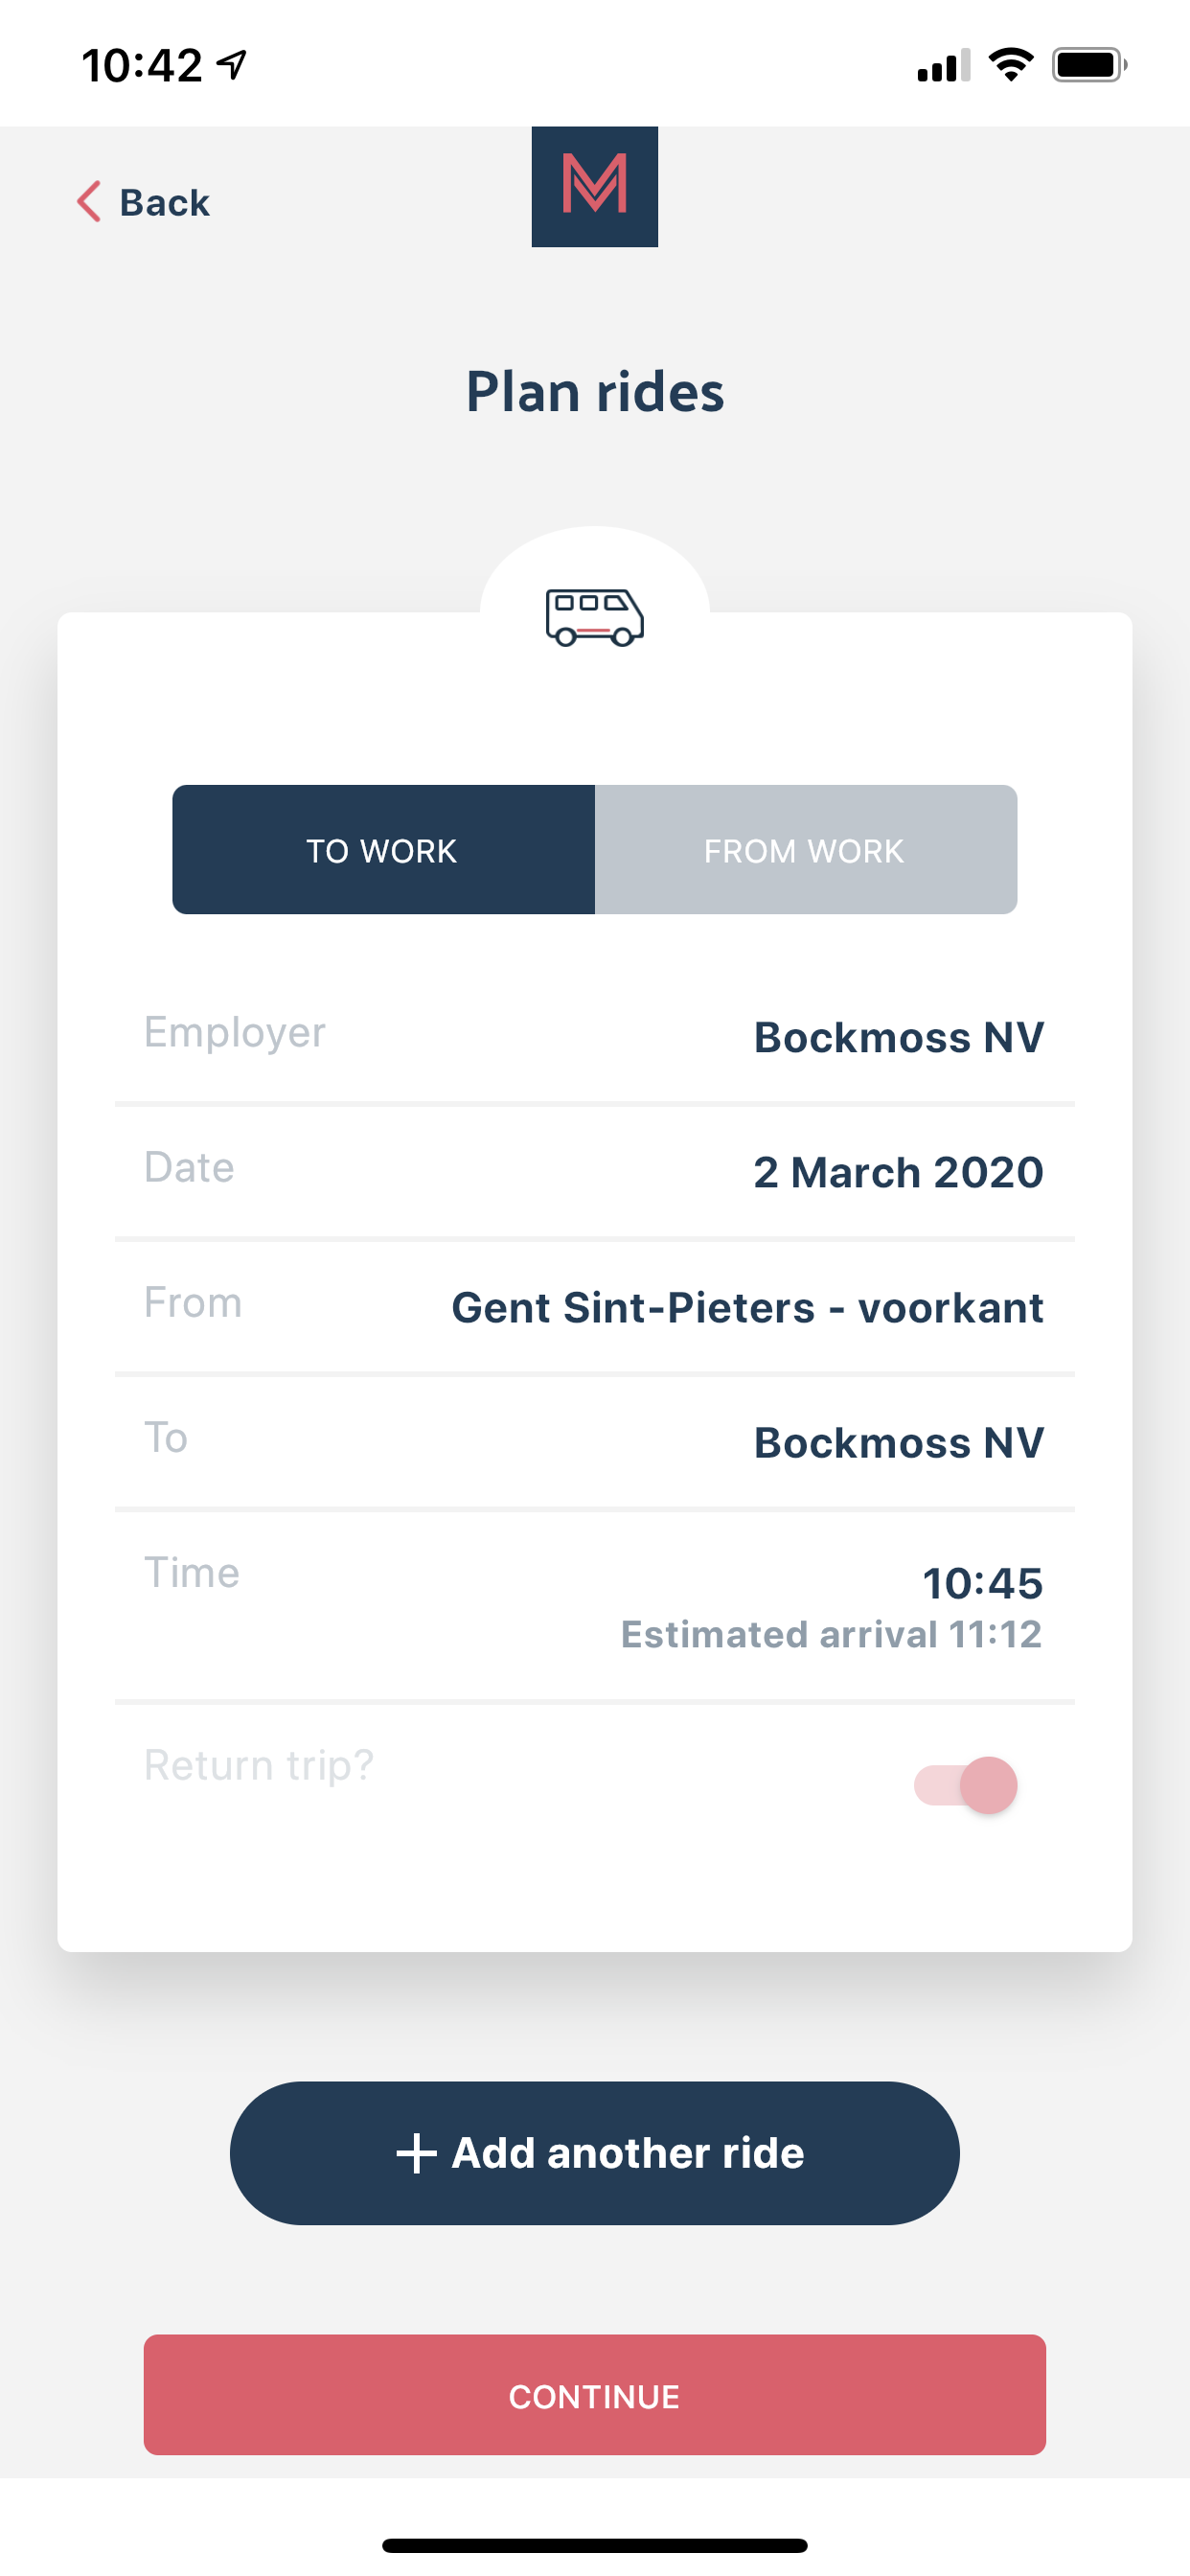
Task: Tap the location arrow in status bar
Action: tap(232, 65)
